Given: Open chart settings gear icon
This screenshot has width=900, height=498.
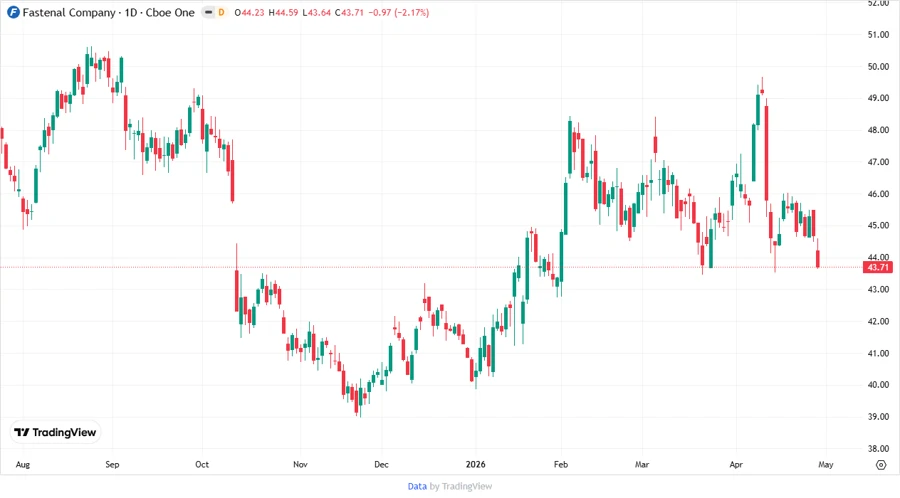Looking at the screenshot, I should 881,465.
